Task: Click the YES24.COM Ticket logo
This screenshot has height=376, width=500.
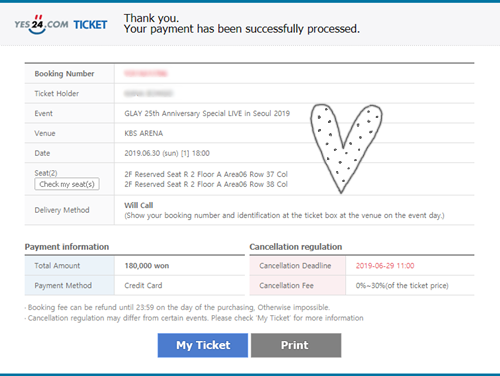Action: pyautogui.click(x=61, y=24)
